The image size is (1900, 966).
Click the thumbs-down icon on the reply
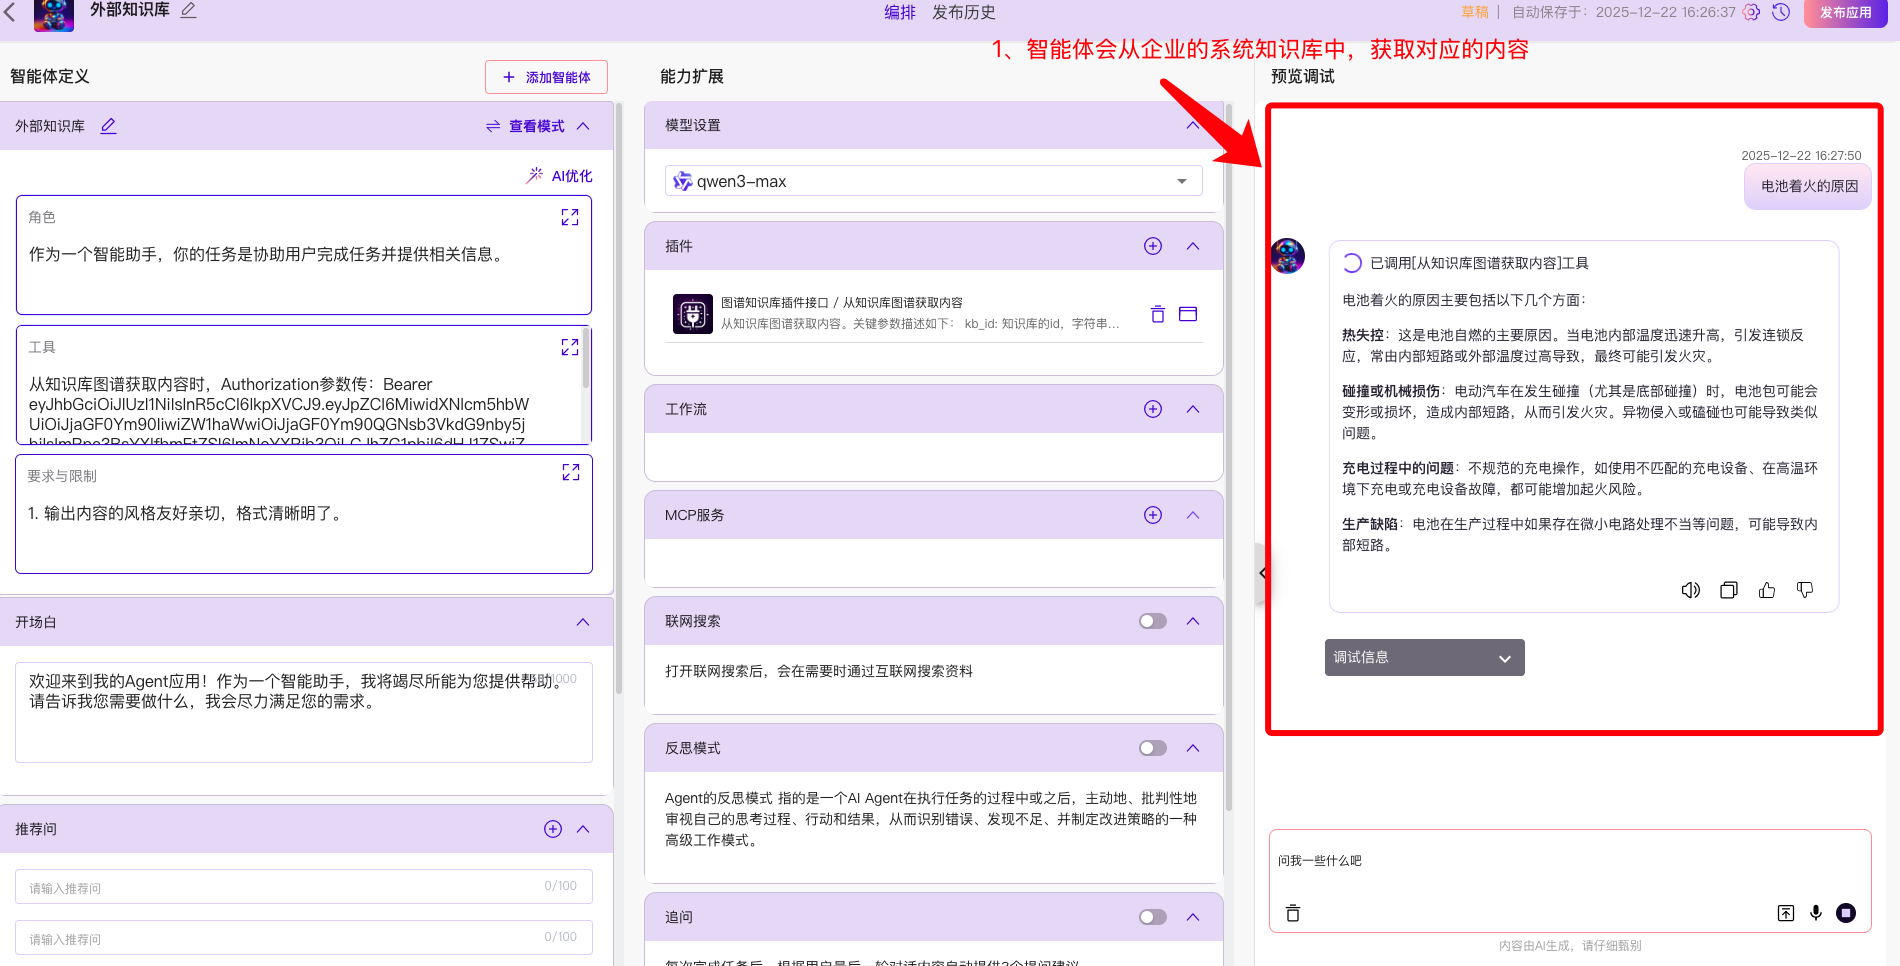[x=1805, y=590]
